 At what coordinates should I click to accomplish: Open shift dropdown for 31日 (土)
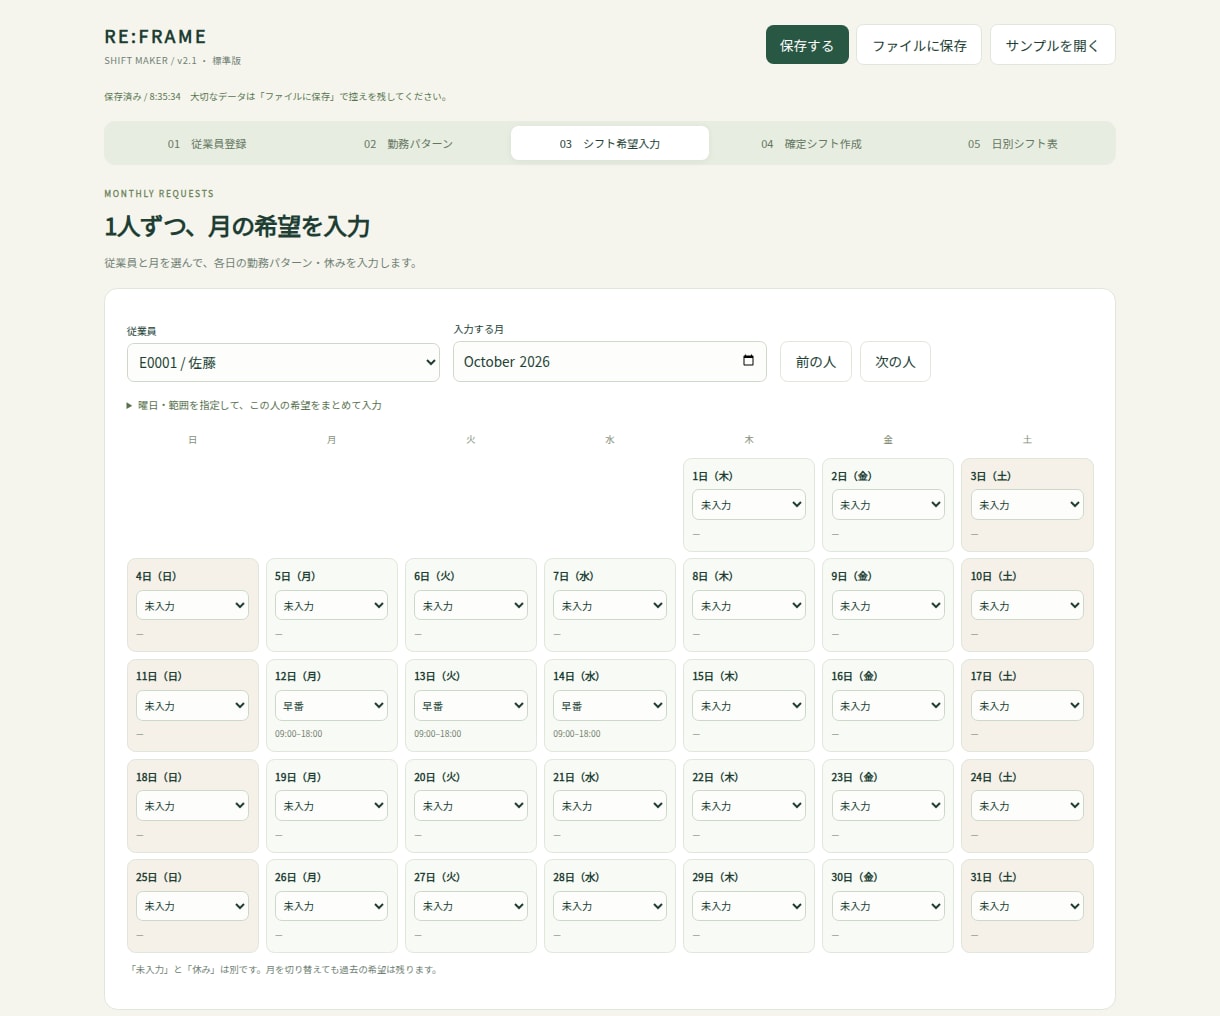pos(1027,906)
